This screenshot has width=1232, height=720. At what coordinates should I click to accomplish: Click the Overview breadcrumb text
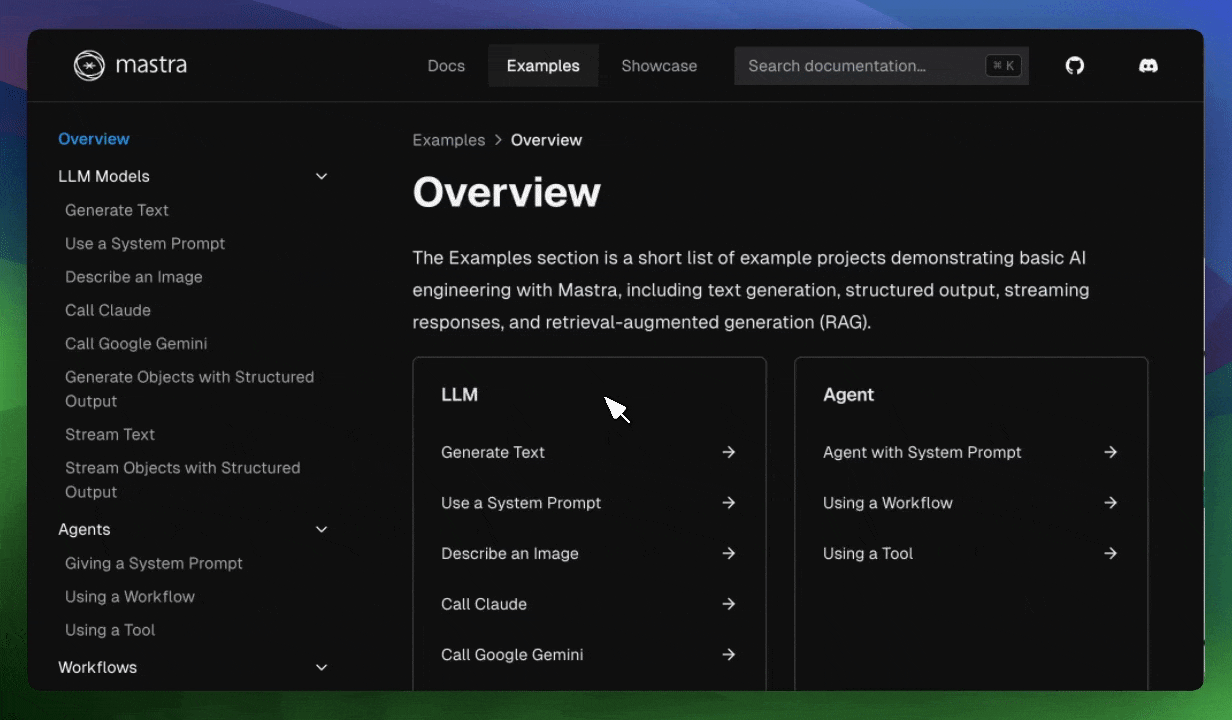point(546,140)
